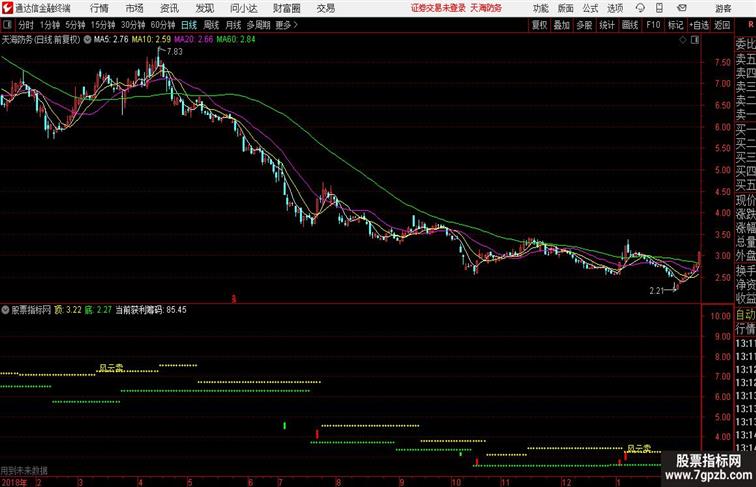Click the mobile phone icon
This screenshot has width=756, height=487.
pyautogui.click(x=660, y=8)
